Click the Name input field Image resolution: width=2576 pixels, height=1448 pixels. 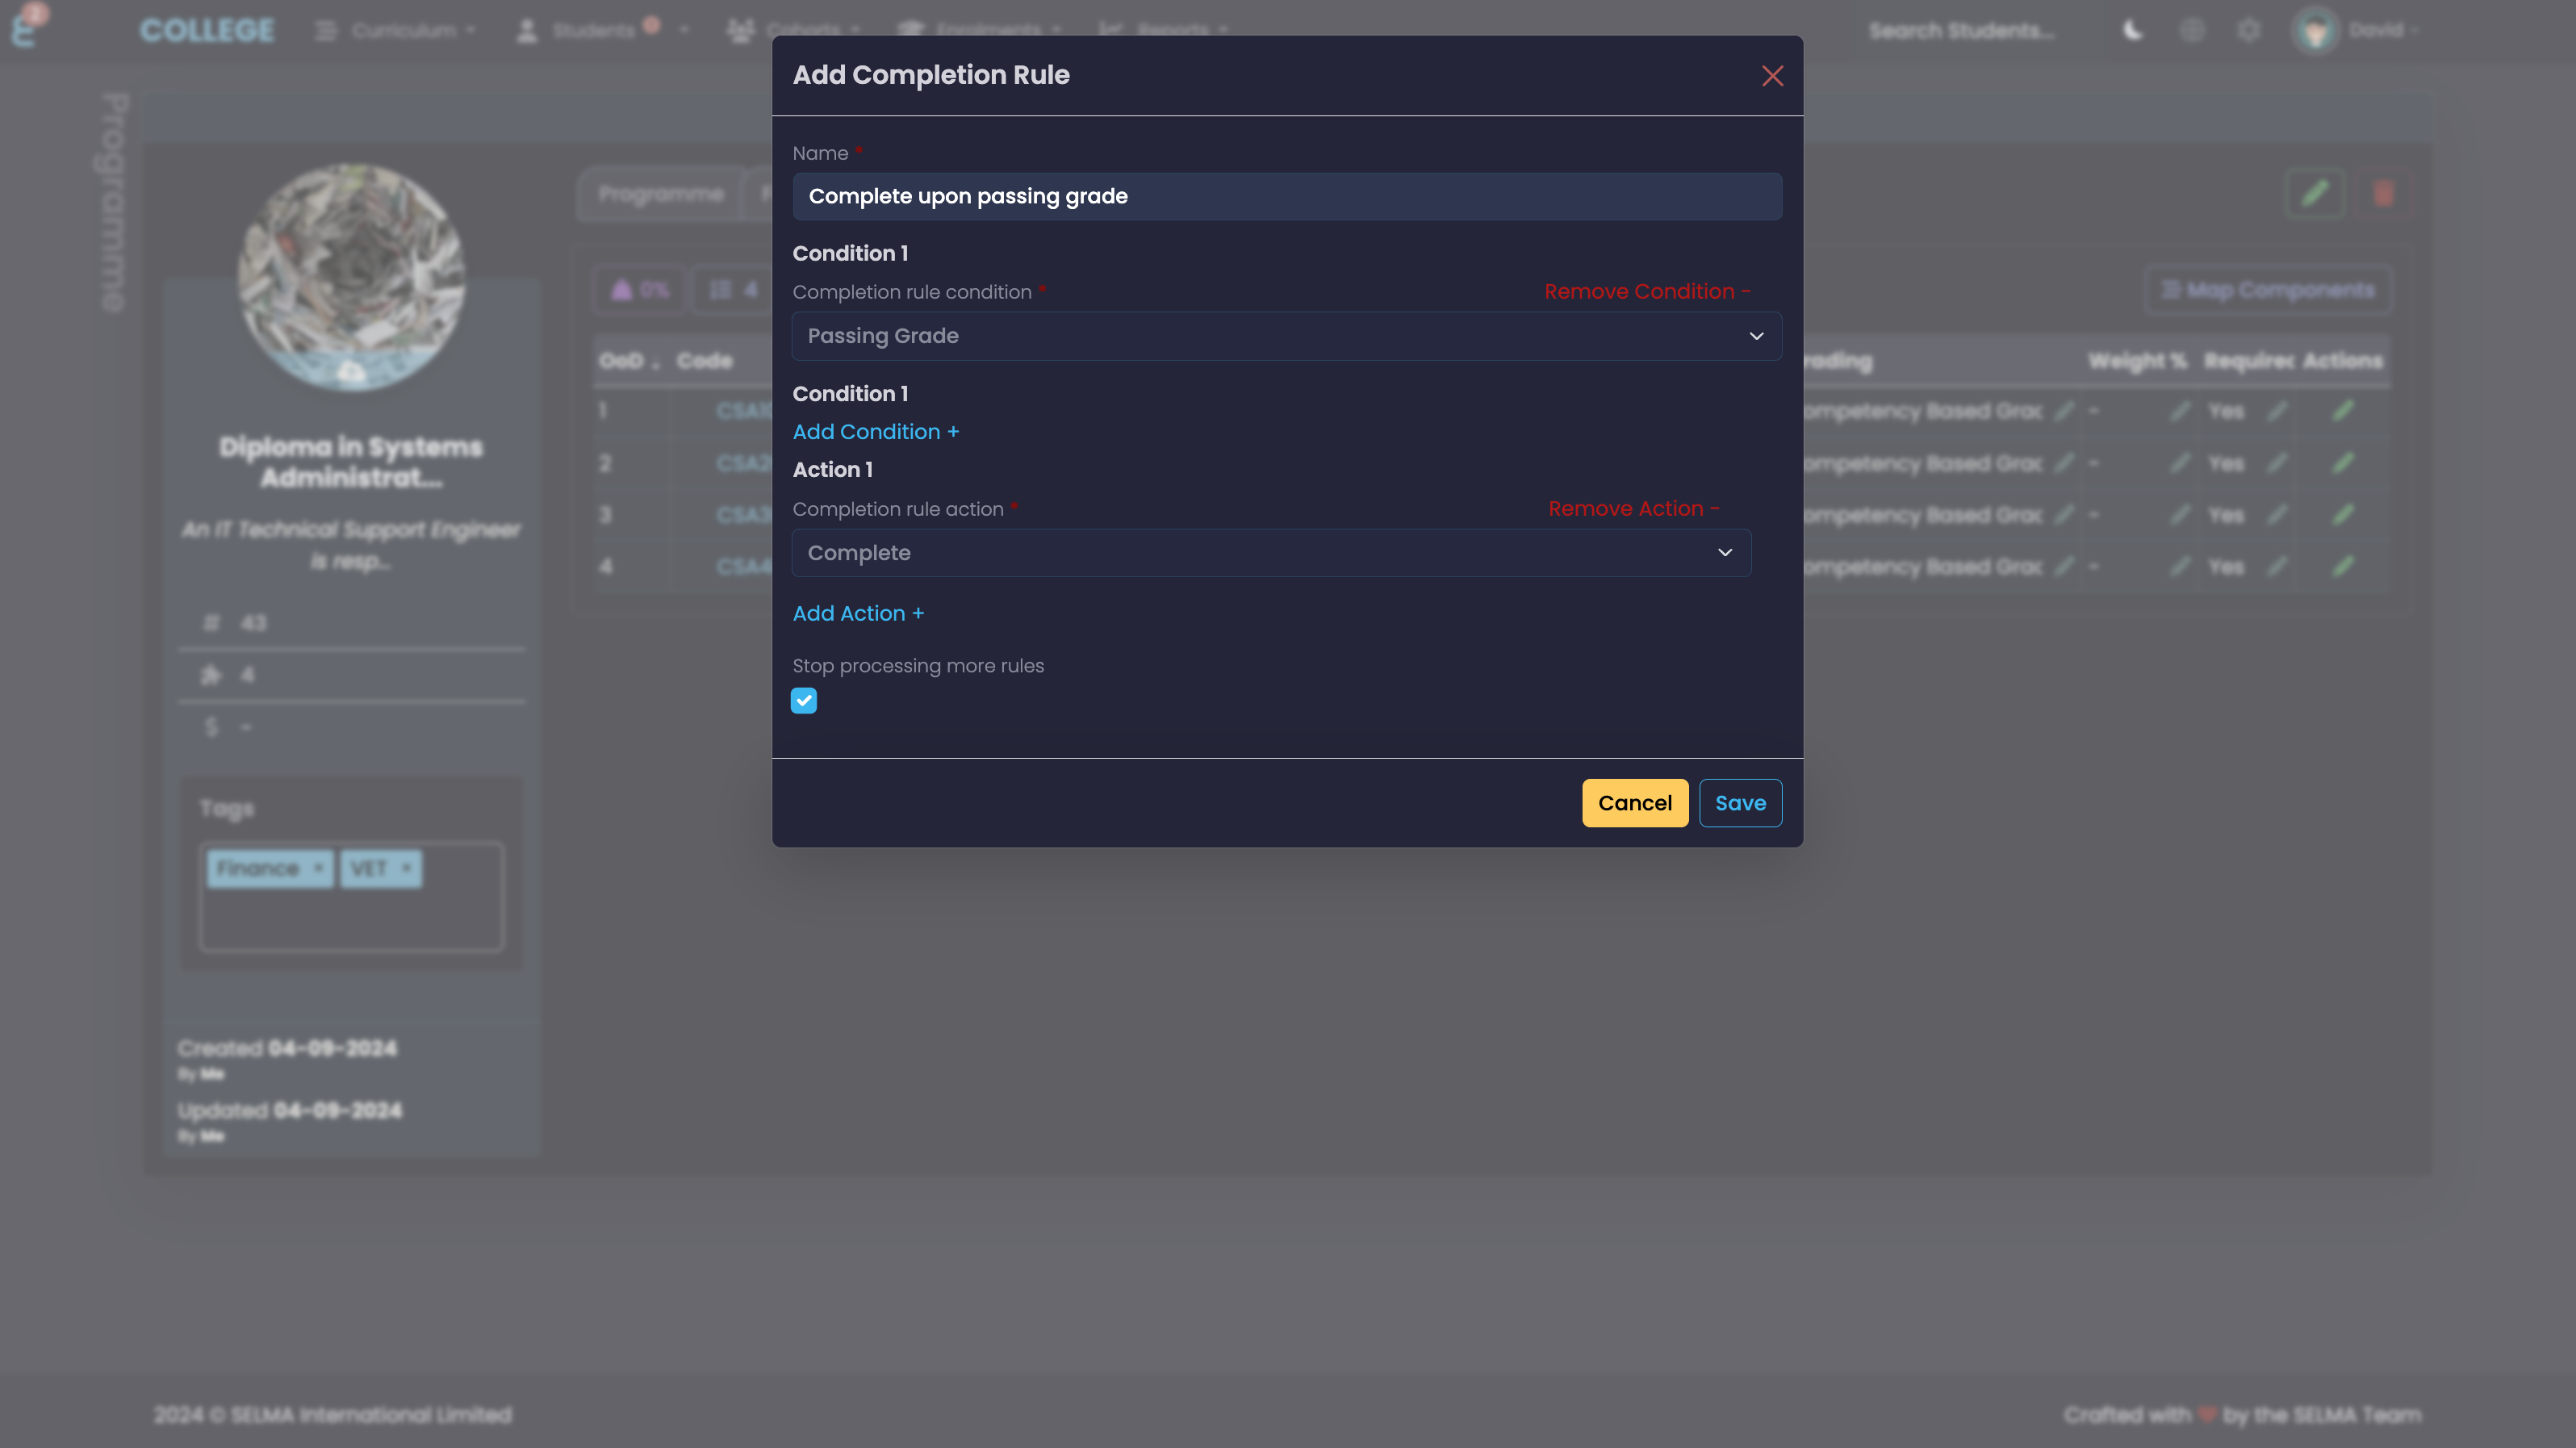[1286, 196]
